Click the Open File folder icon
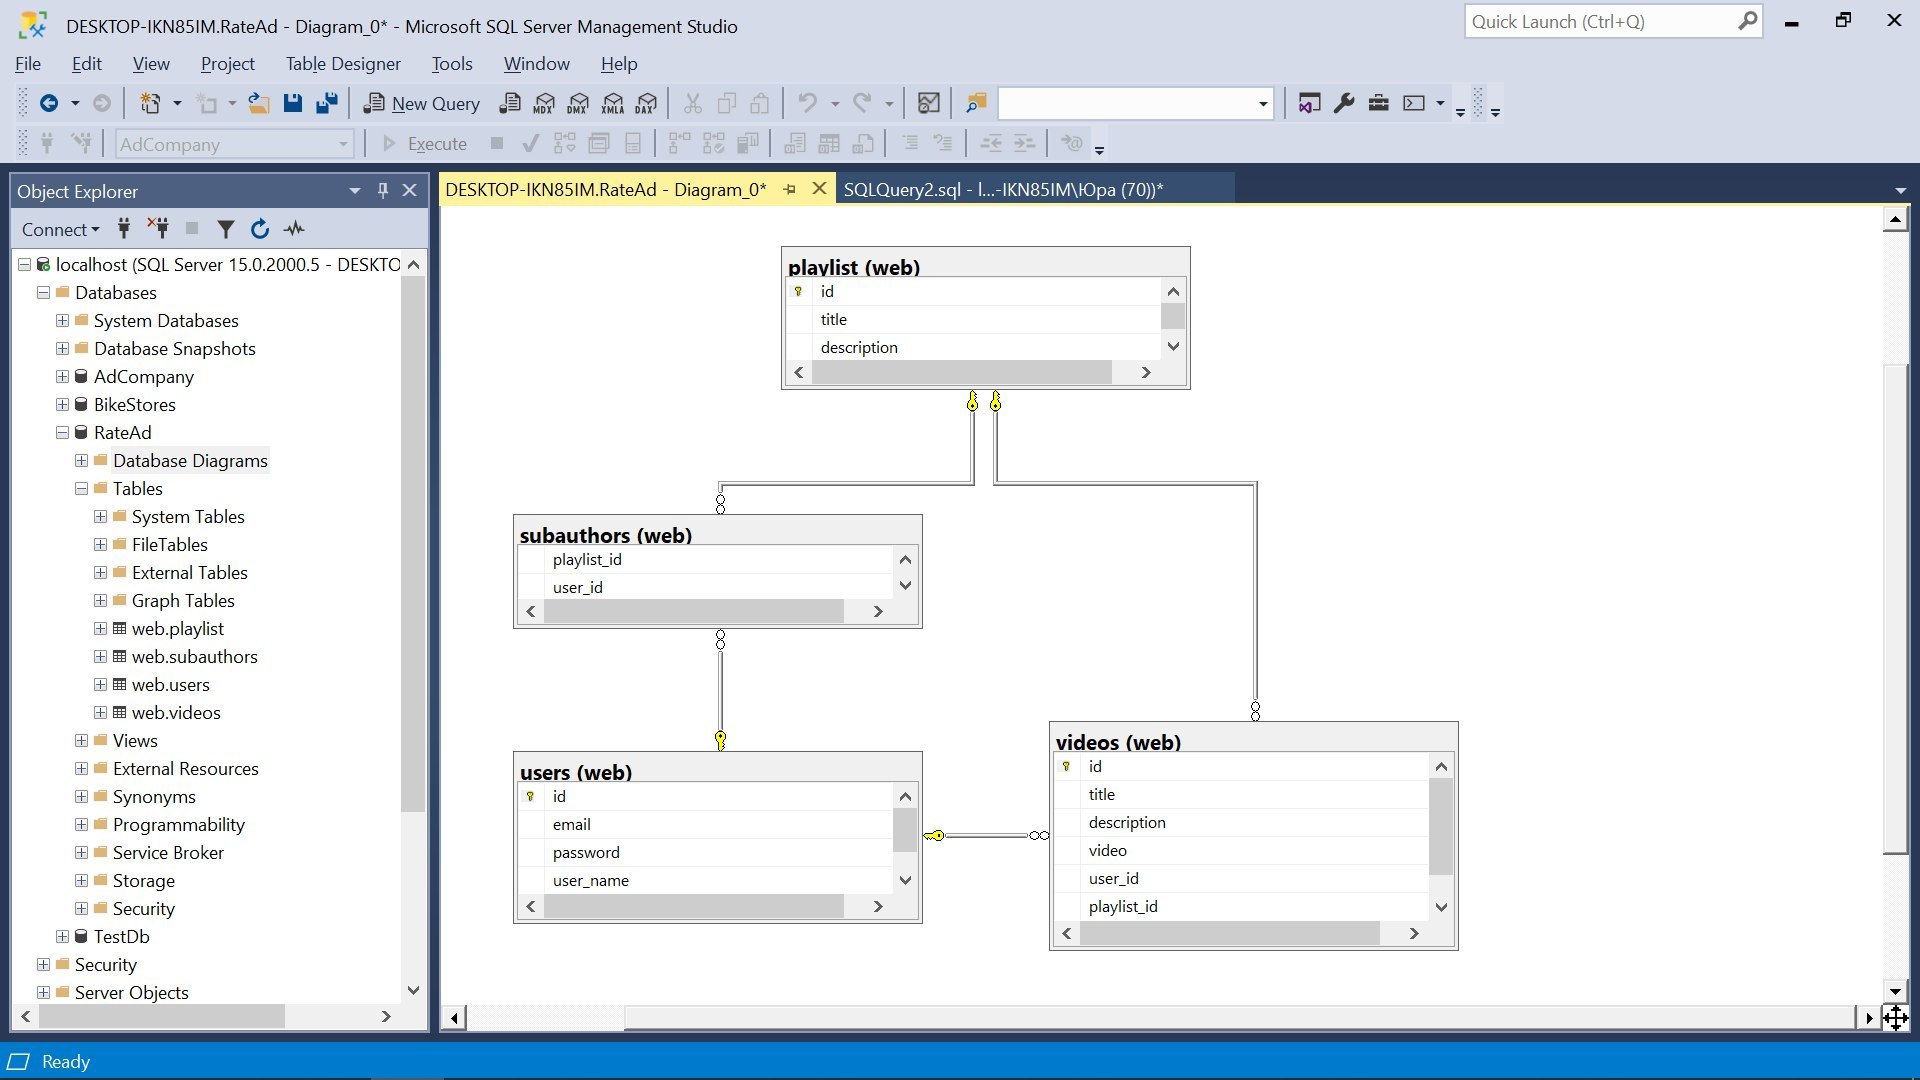 (259, 103)
